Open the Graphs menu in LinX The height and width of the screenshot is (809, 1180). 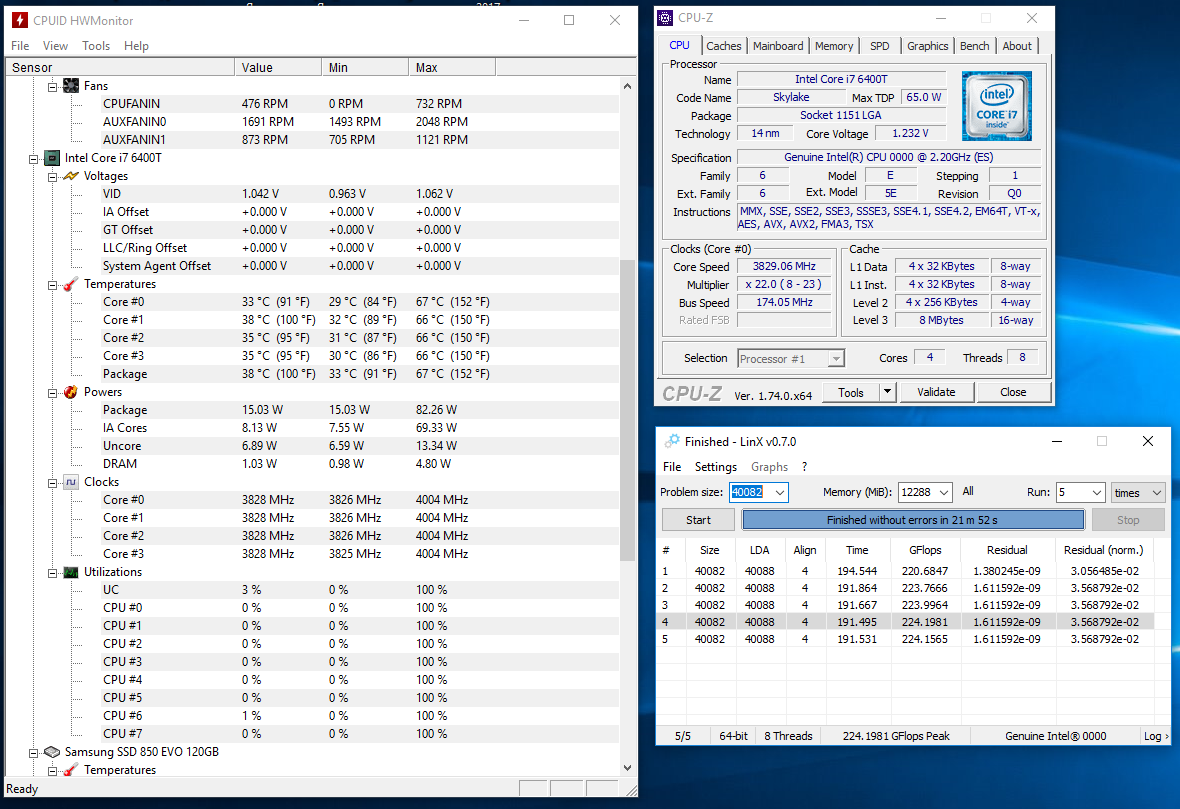769,467
